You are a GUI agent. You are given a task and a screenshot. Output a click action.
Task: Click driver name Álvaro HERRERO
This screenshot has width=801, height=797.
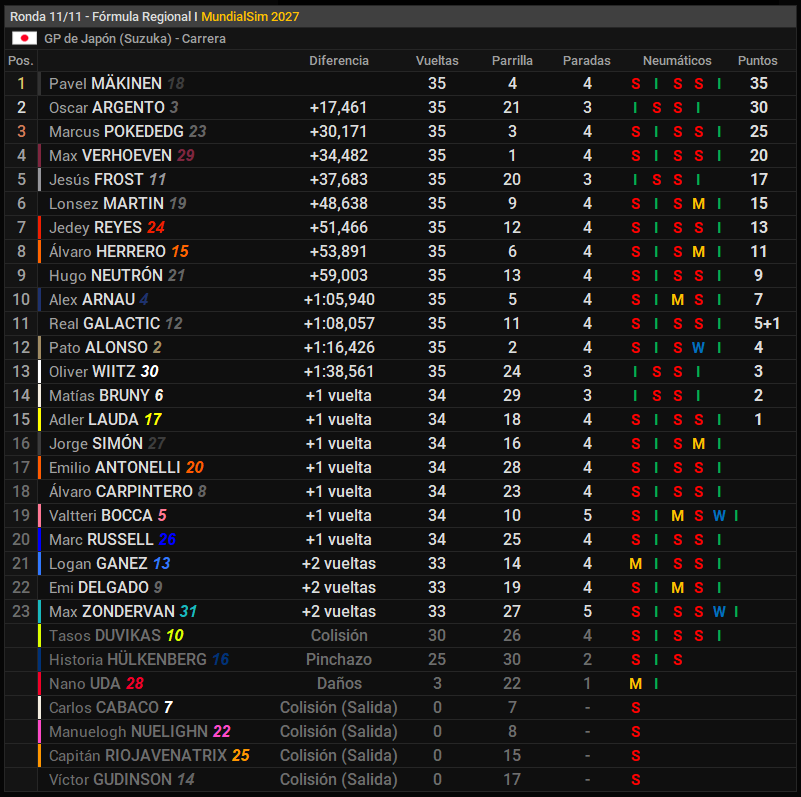(107, 251)
